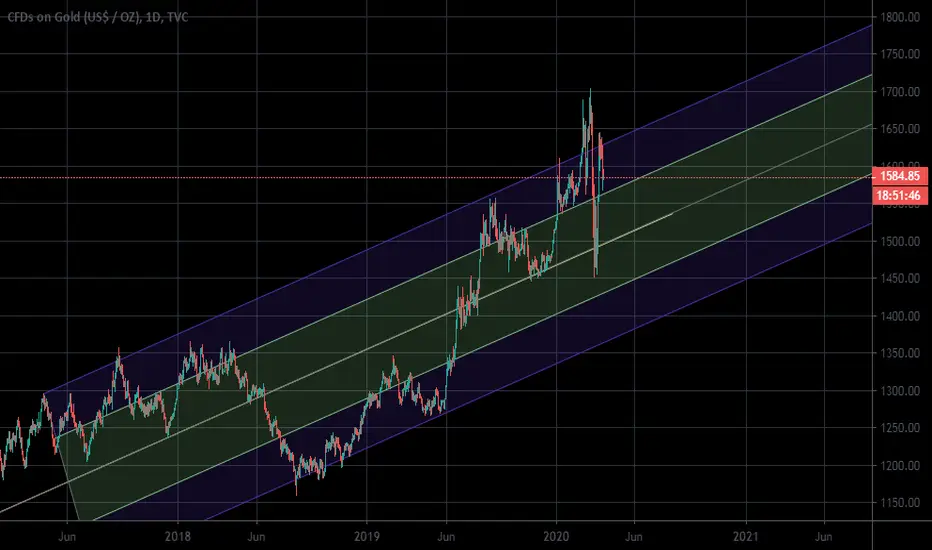Click the 1650.00 price axis label
The height and width of the screenshot is (550, 932).
[x=899, y=129]
